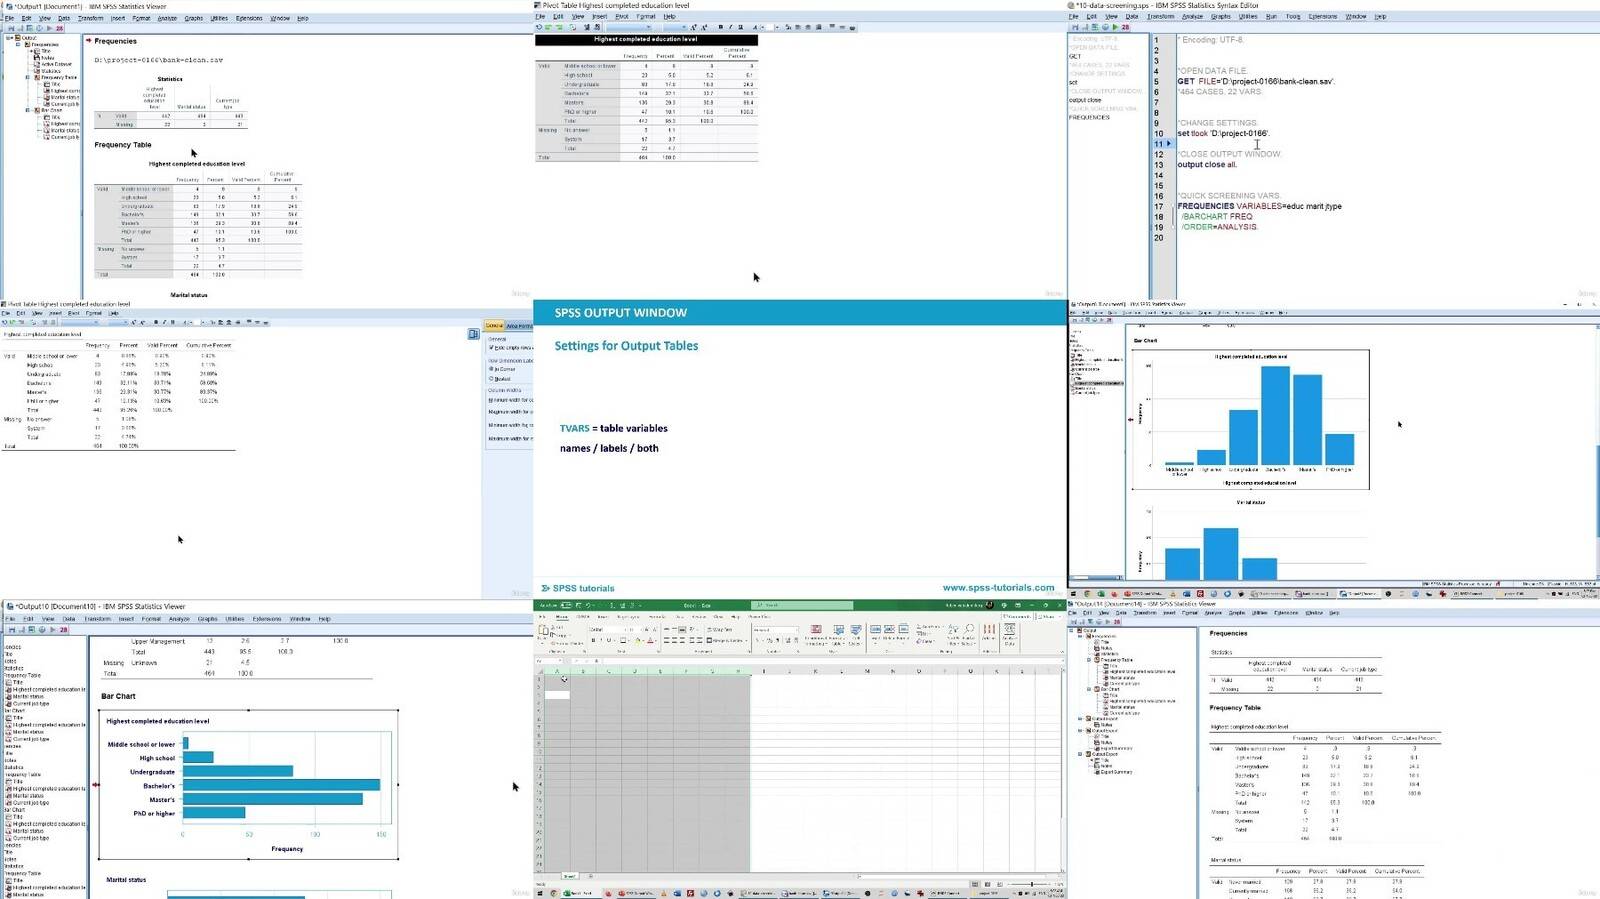Click 'Frequencies' heading in Output1 Viewer
Screen dimensions: 1600x899
click(115, 41)
